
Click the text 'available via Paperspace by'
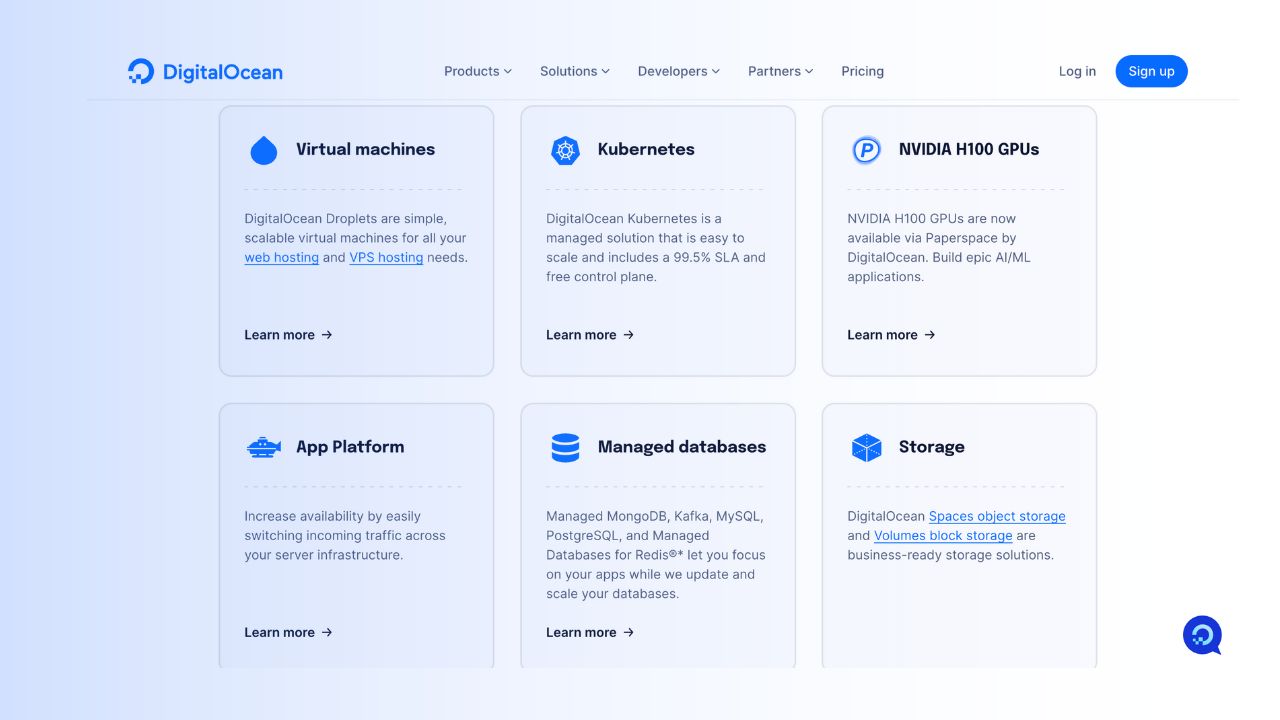click(932, 238)
